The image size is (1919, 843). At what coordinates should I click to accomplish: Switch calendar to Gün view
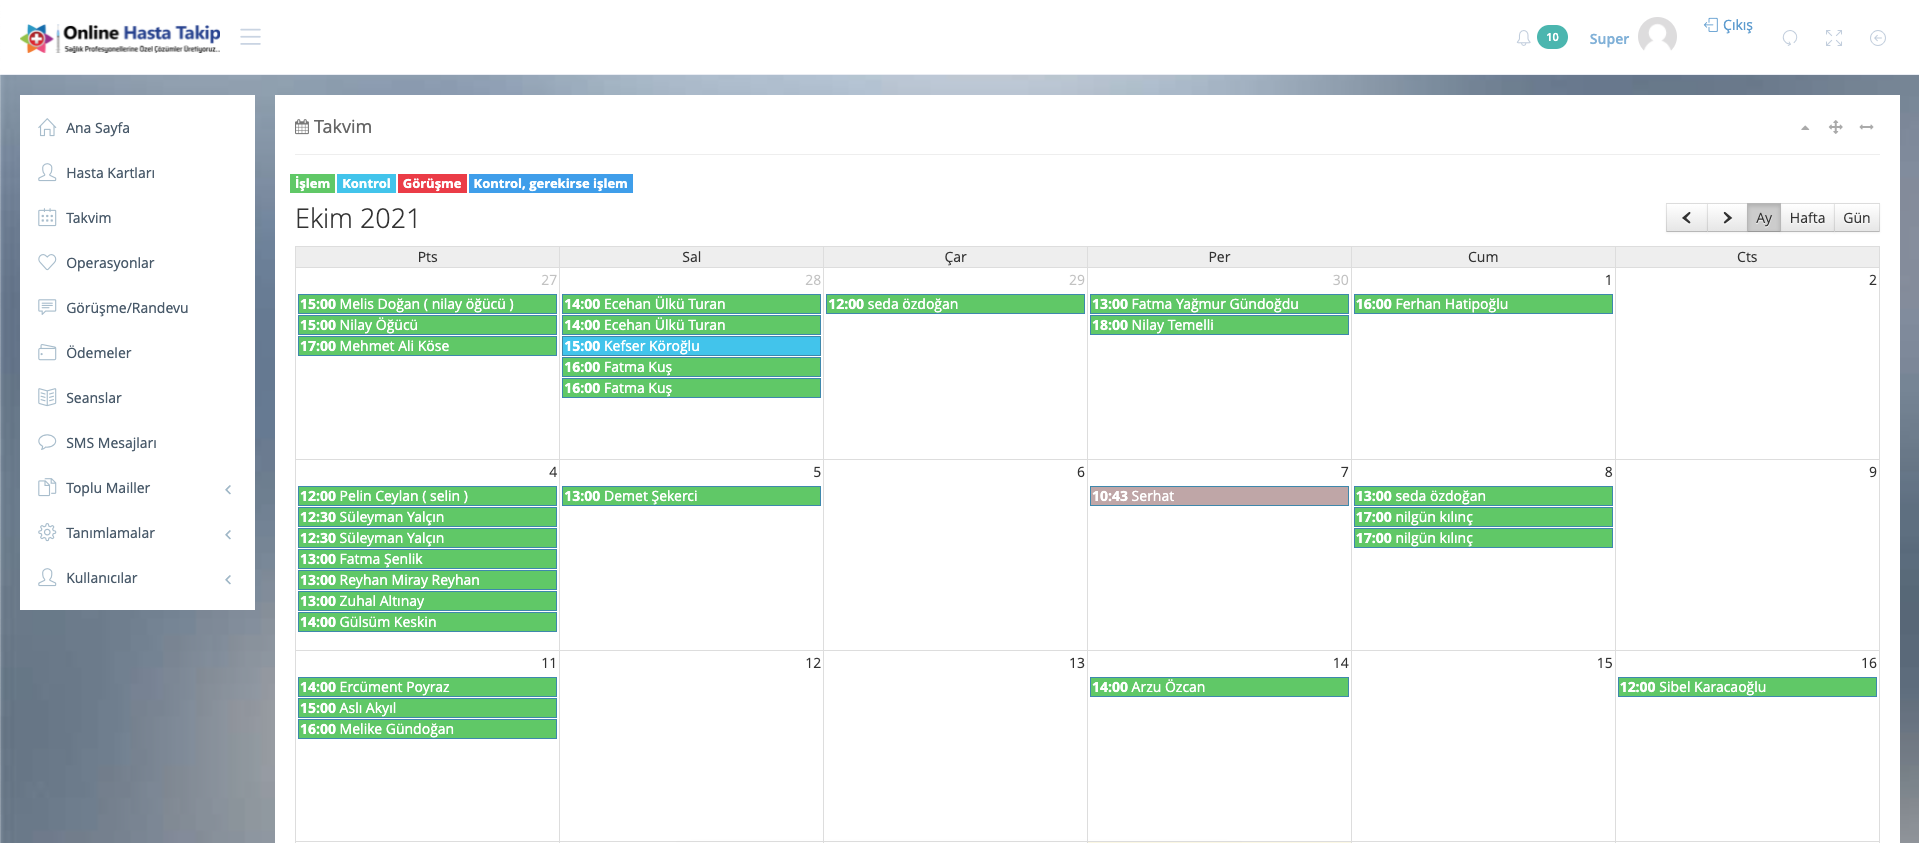click(x=1856, y=218)
